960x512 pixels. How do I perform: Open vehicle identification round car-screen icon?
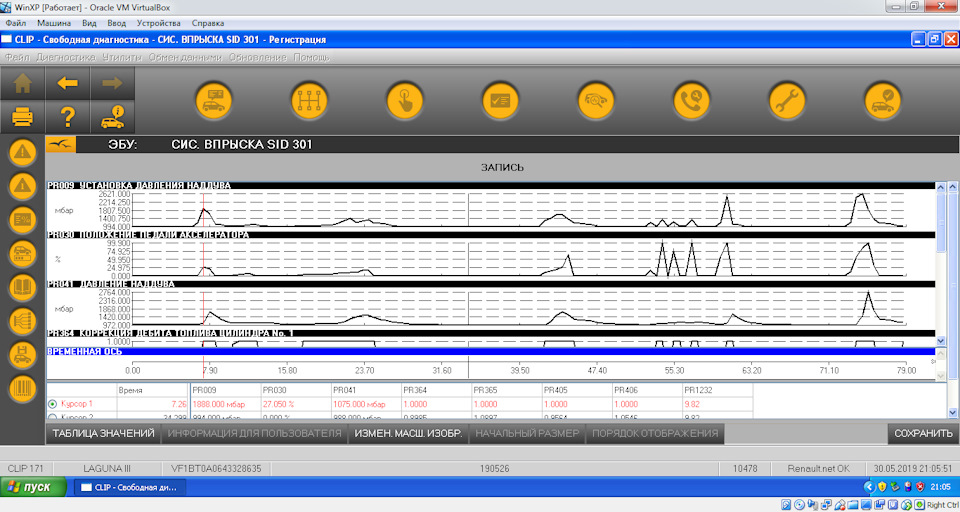[213, 100]
